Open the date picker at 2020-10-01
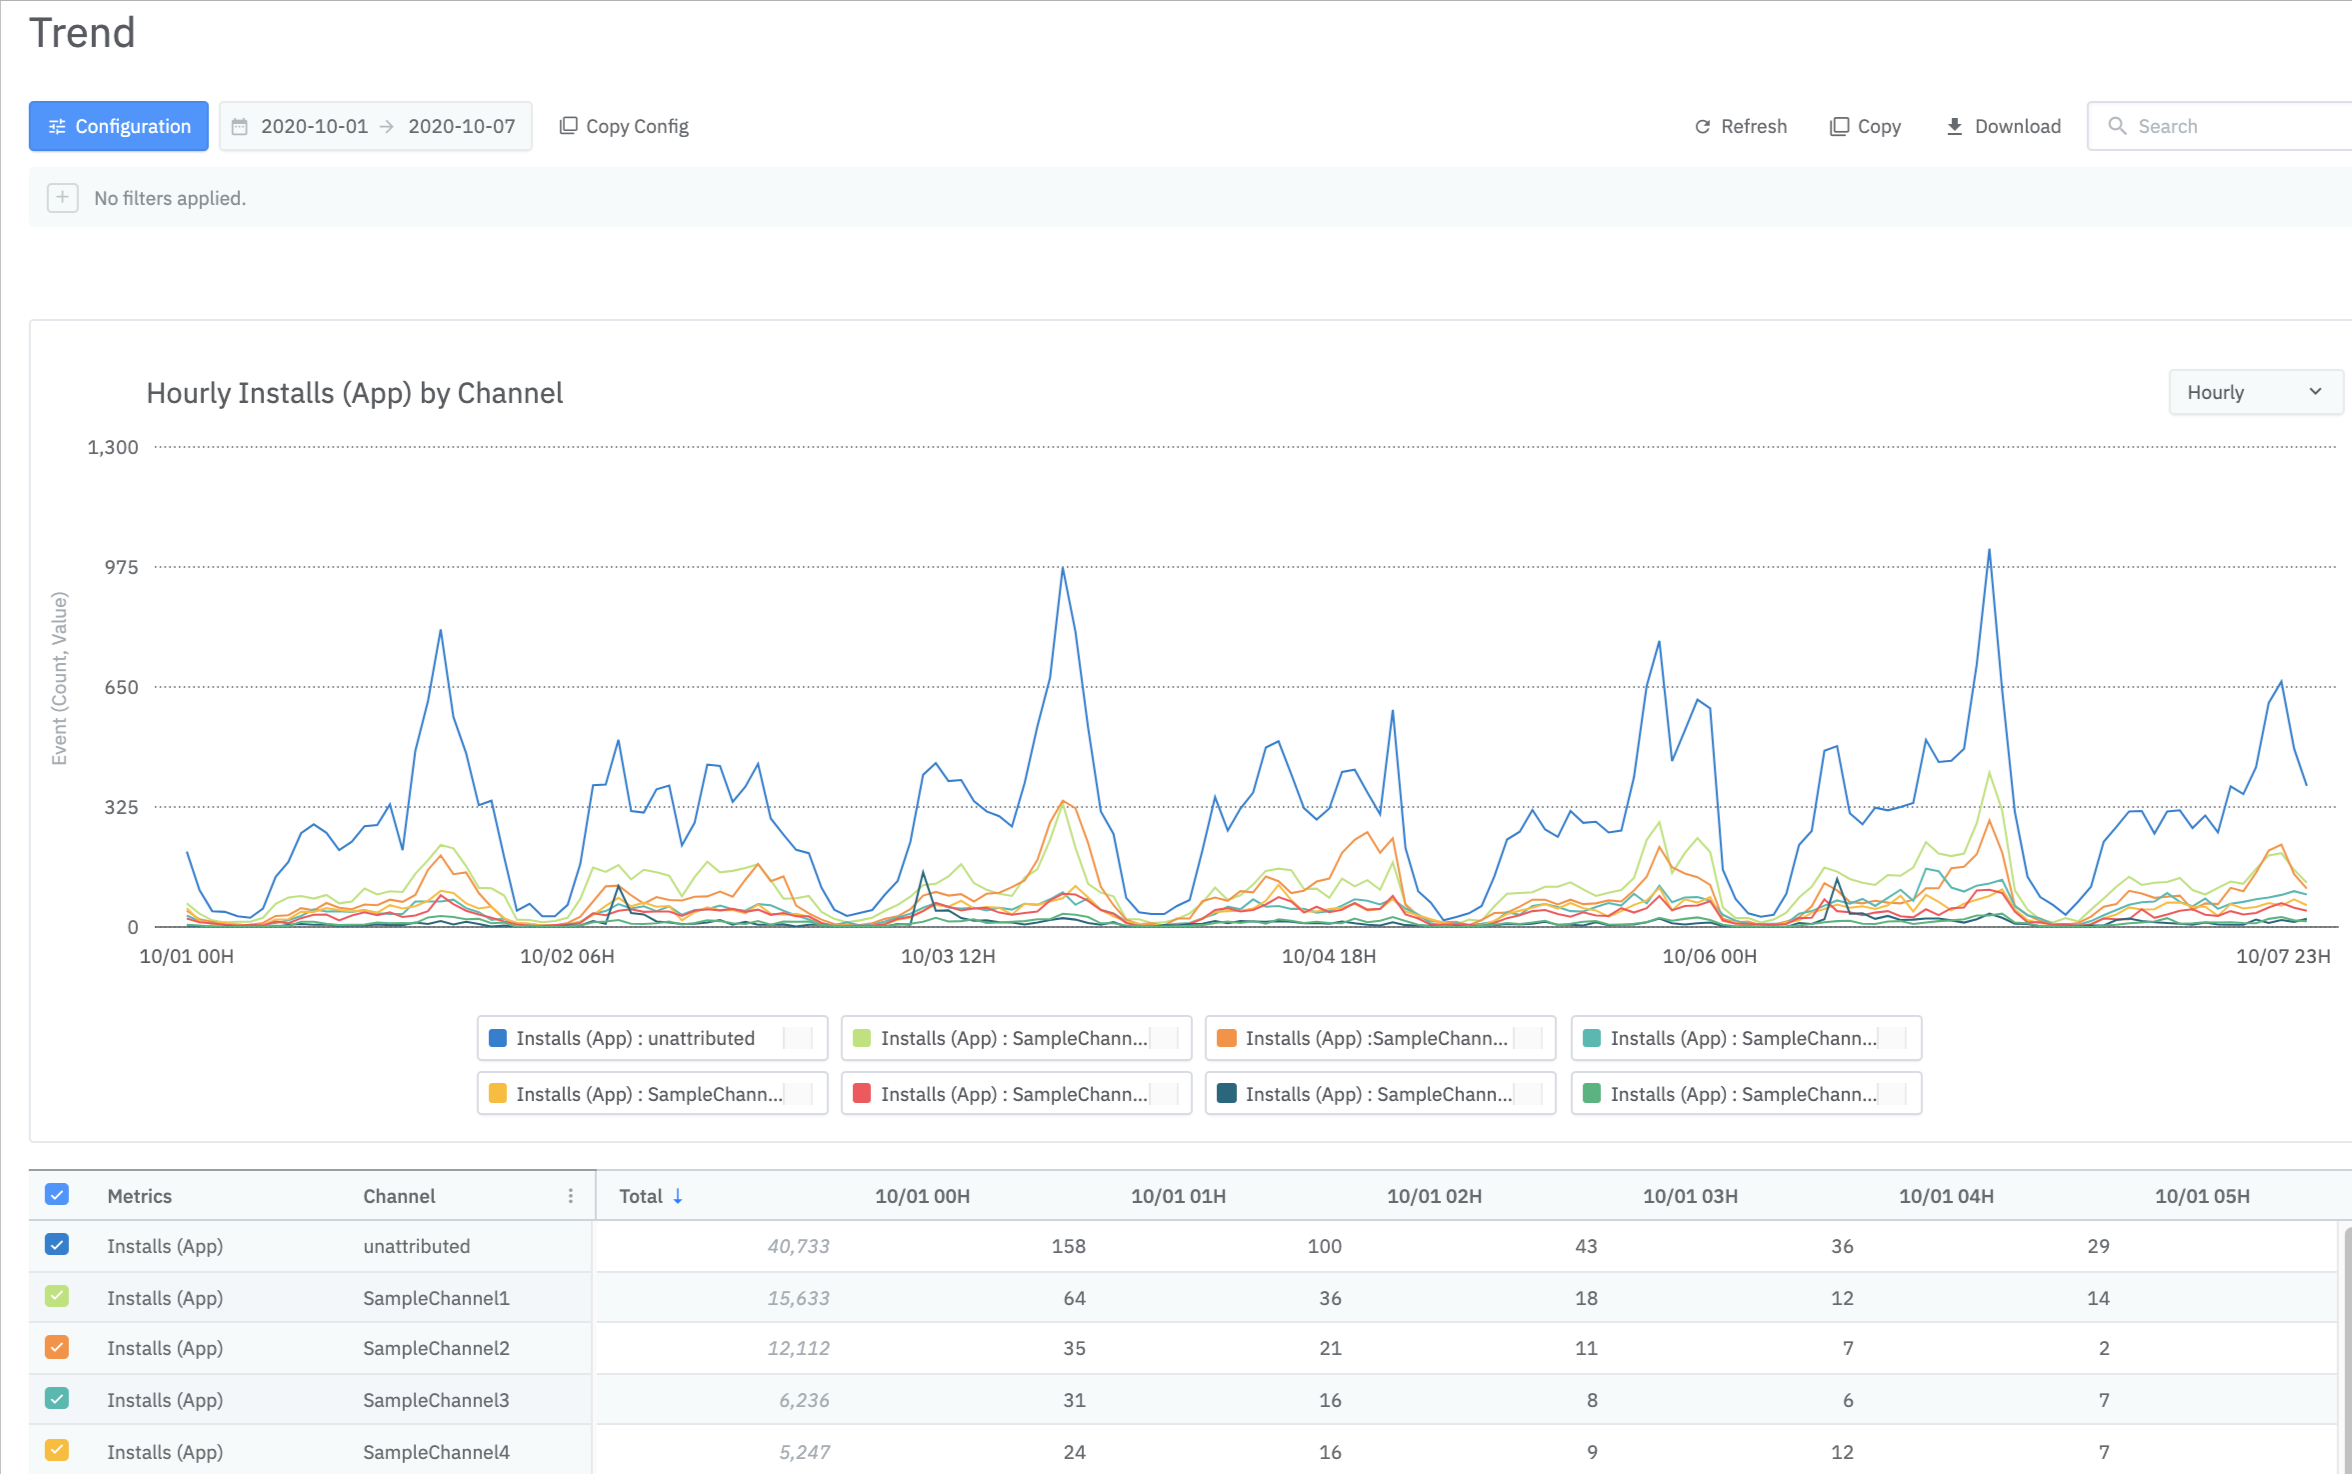This screenshot has height=1474, width=2352. coord(314,126)
